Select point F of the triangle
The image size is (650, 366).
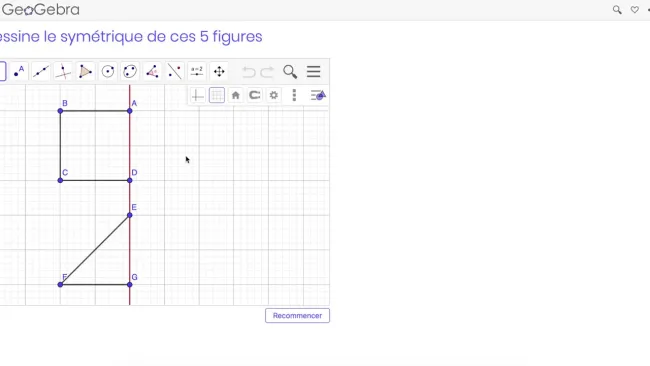pos(61,285)
